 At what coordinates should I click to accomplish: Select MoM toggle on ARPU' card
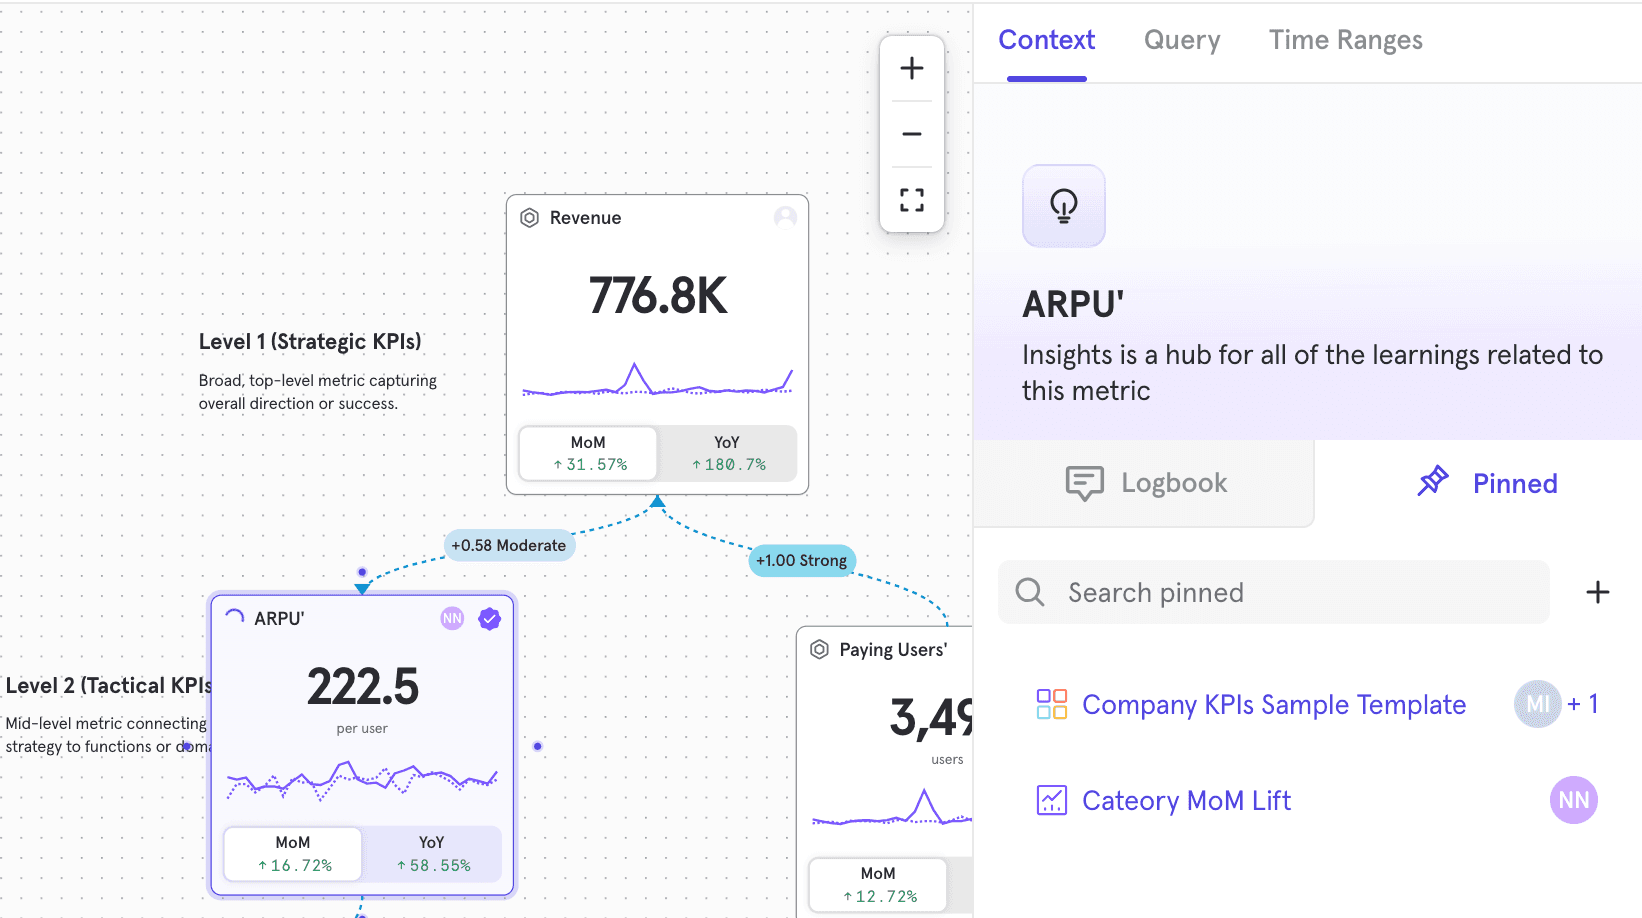[293, 854]
